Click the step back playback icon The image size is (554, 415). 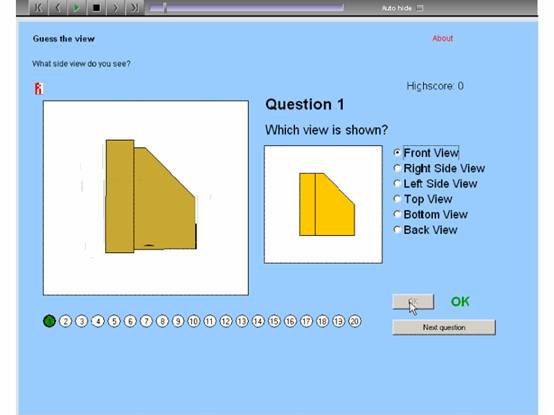click(x=58, y=7)
